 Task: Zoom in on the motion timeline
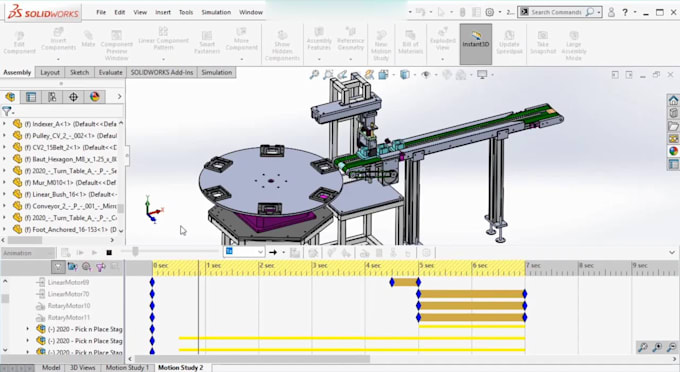(657, 347)
